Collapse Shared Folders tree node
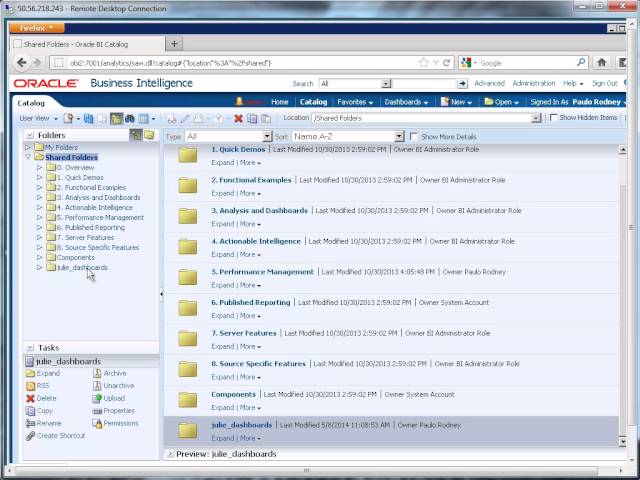This screenshot has width=640, height=480. click(28, 157)
